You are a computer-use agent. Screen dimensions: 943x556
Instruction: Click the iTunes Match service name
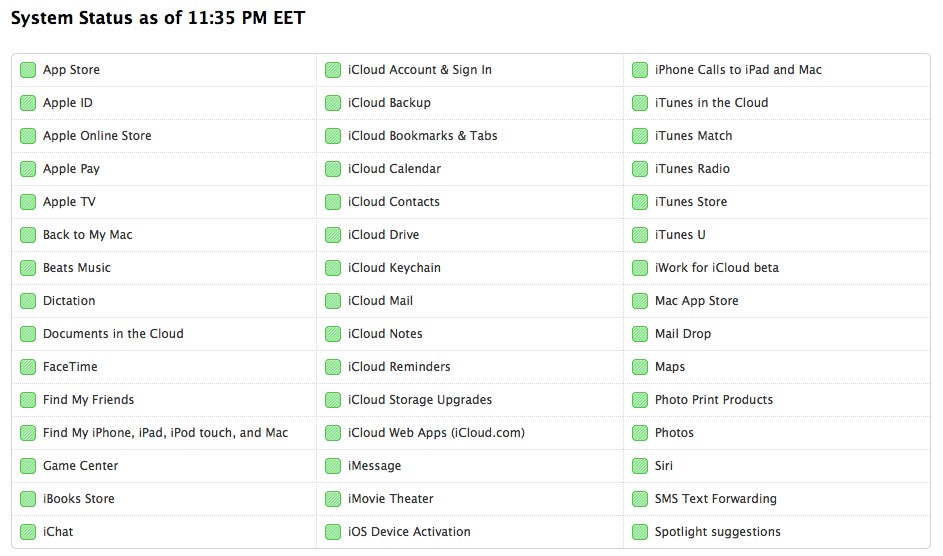click(x=693, y=136)
